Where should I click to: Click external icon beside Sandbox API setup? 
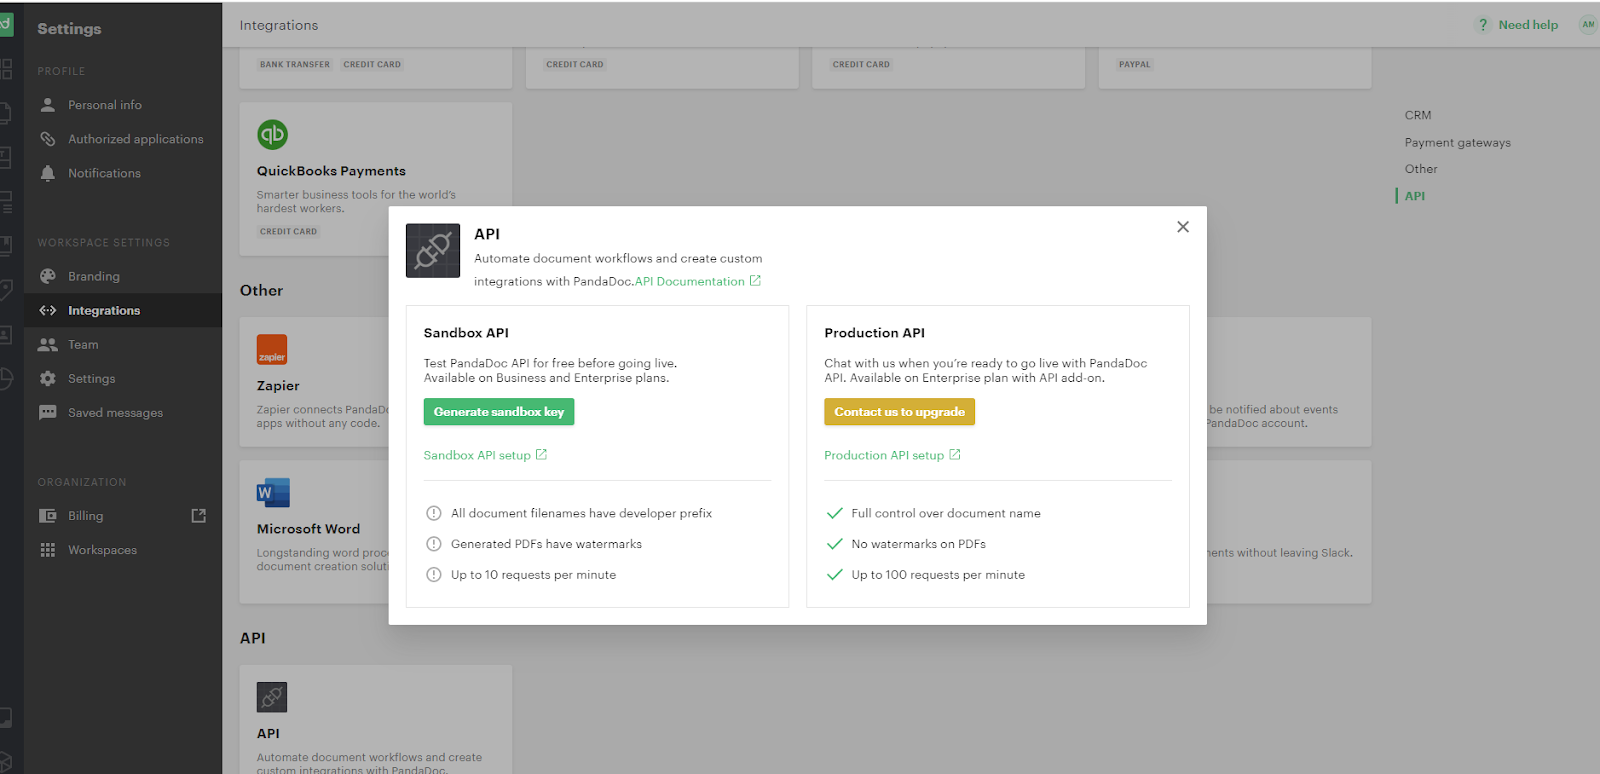click(541, 454)
